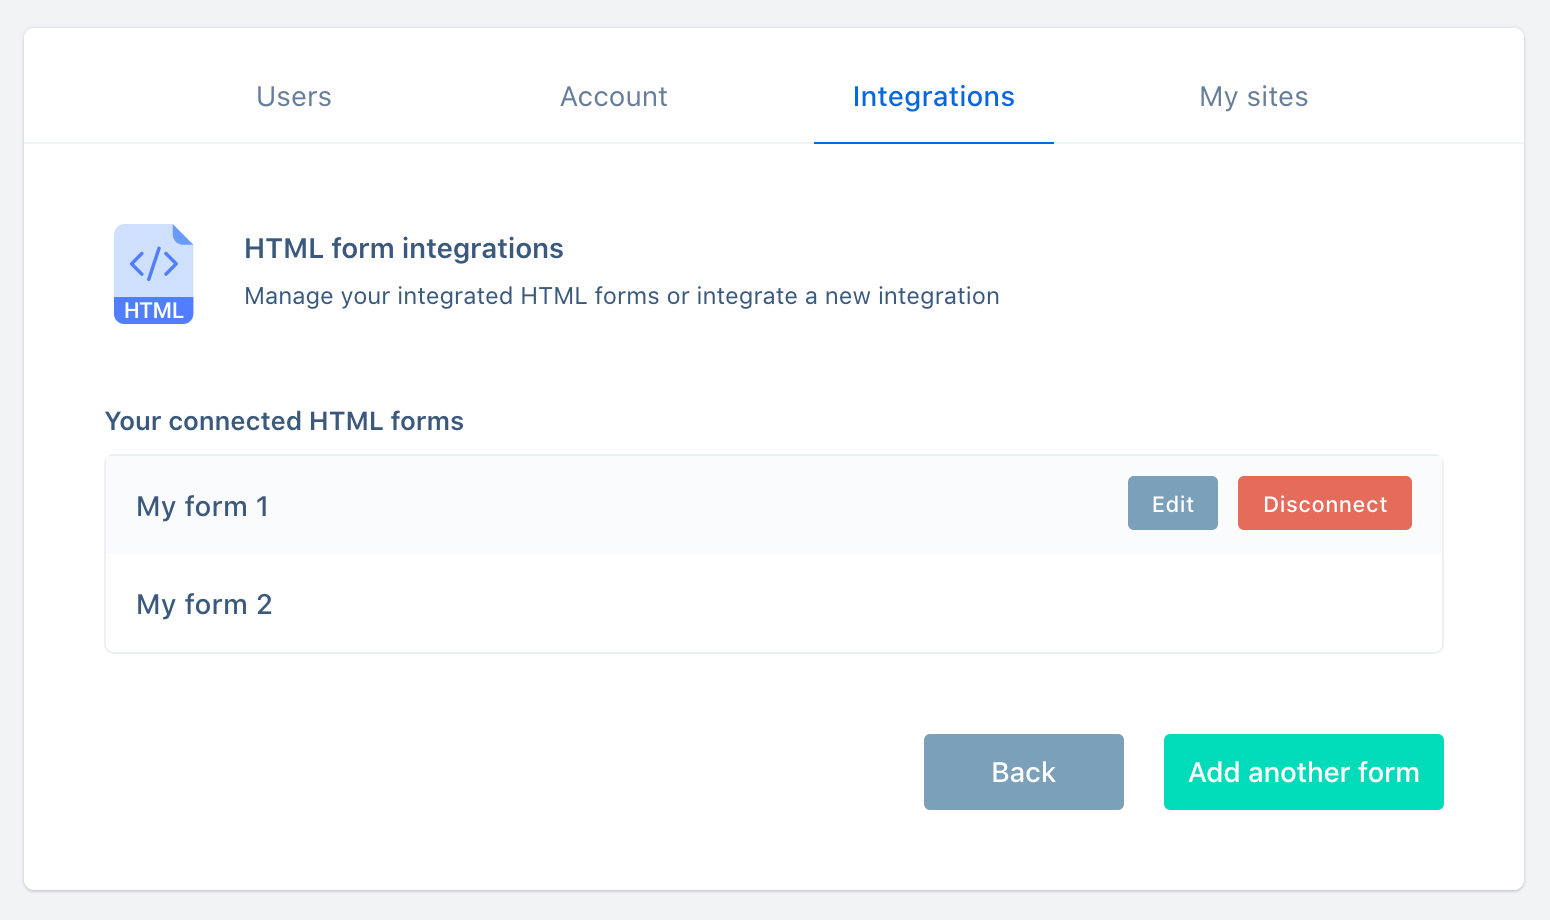Screen dimensions: 1550x920
Task: Open the Account tab
Action: pos(614,97)
